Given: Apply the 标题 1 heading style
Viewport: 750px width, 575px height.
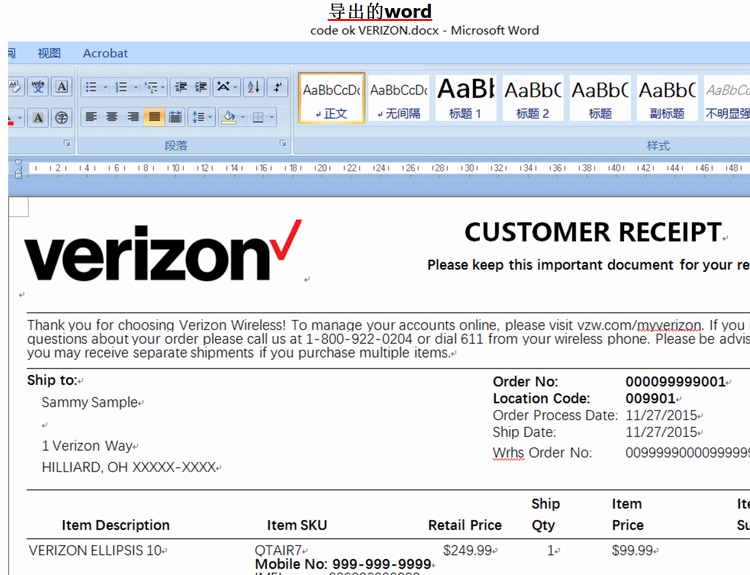Looking at the screenshot, I should pos(465,99).
